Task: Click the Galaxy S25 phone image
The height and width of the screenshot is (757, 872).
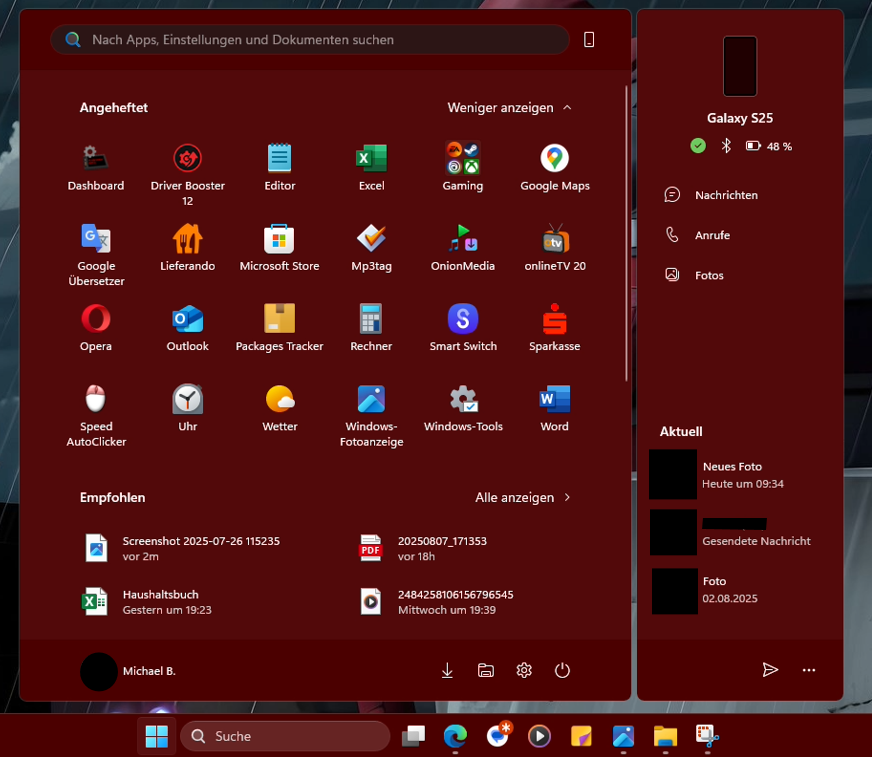Action: (x=740, y=66)
